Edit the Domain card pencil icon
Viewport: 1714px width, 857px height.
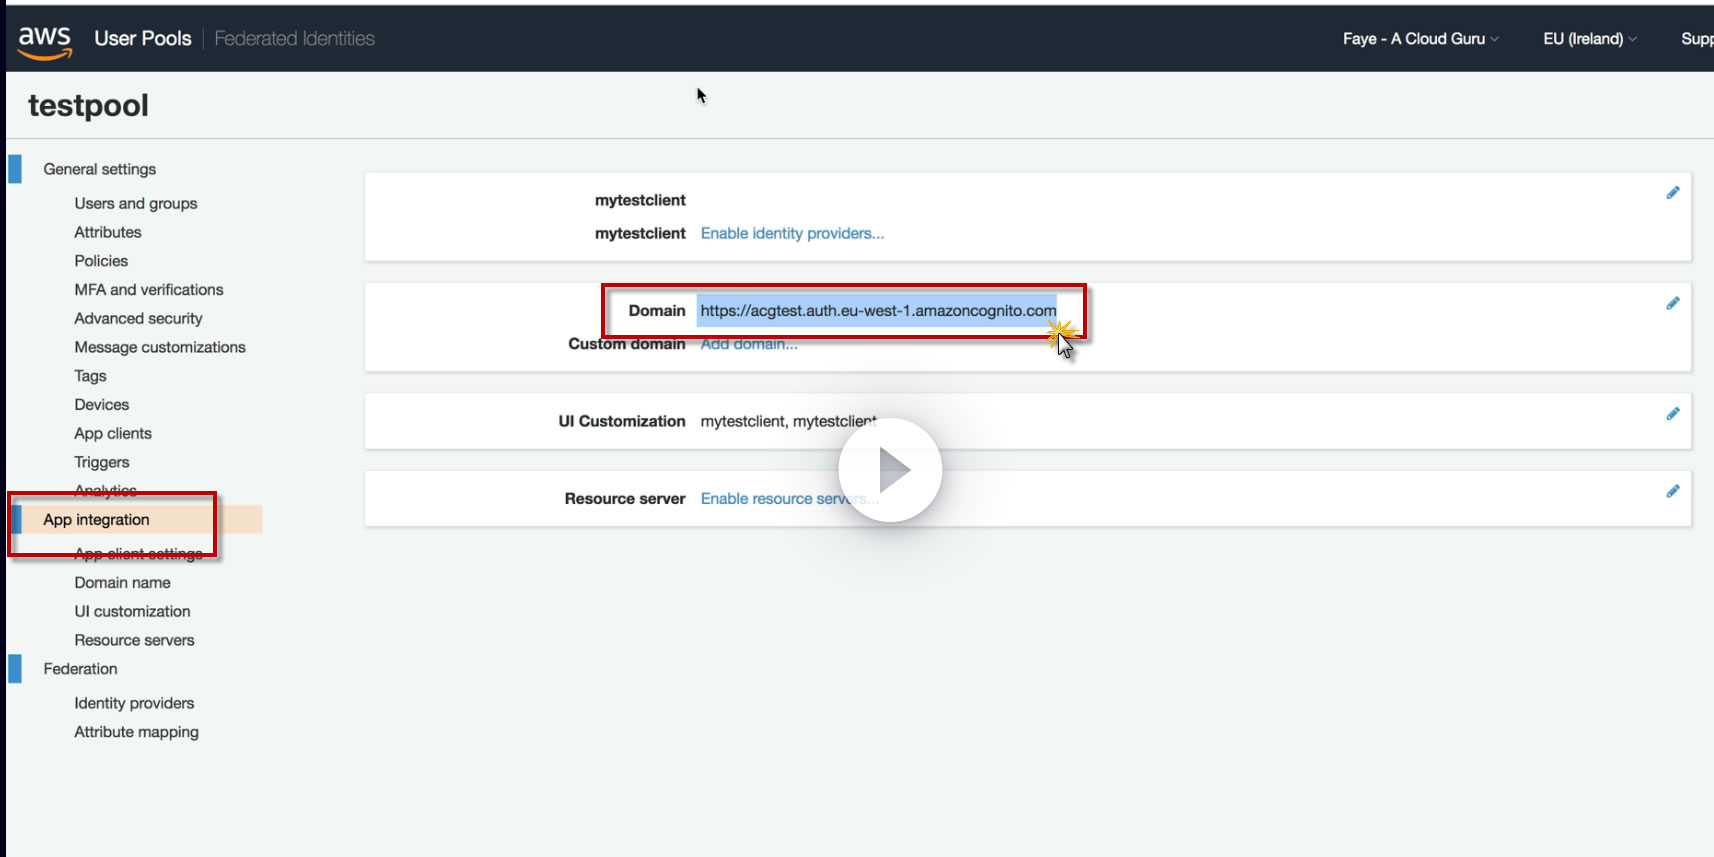[x=1672, y=303]
